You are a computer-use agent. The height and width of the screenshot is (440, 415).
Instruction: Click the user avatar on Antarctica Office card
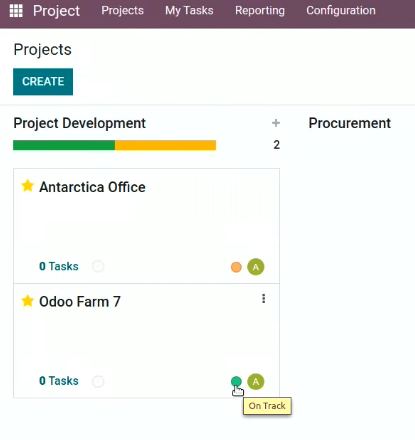point(256,267)
